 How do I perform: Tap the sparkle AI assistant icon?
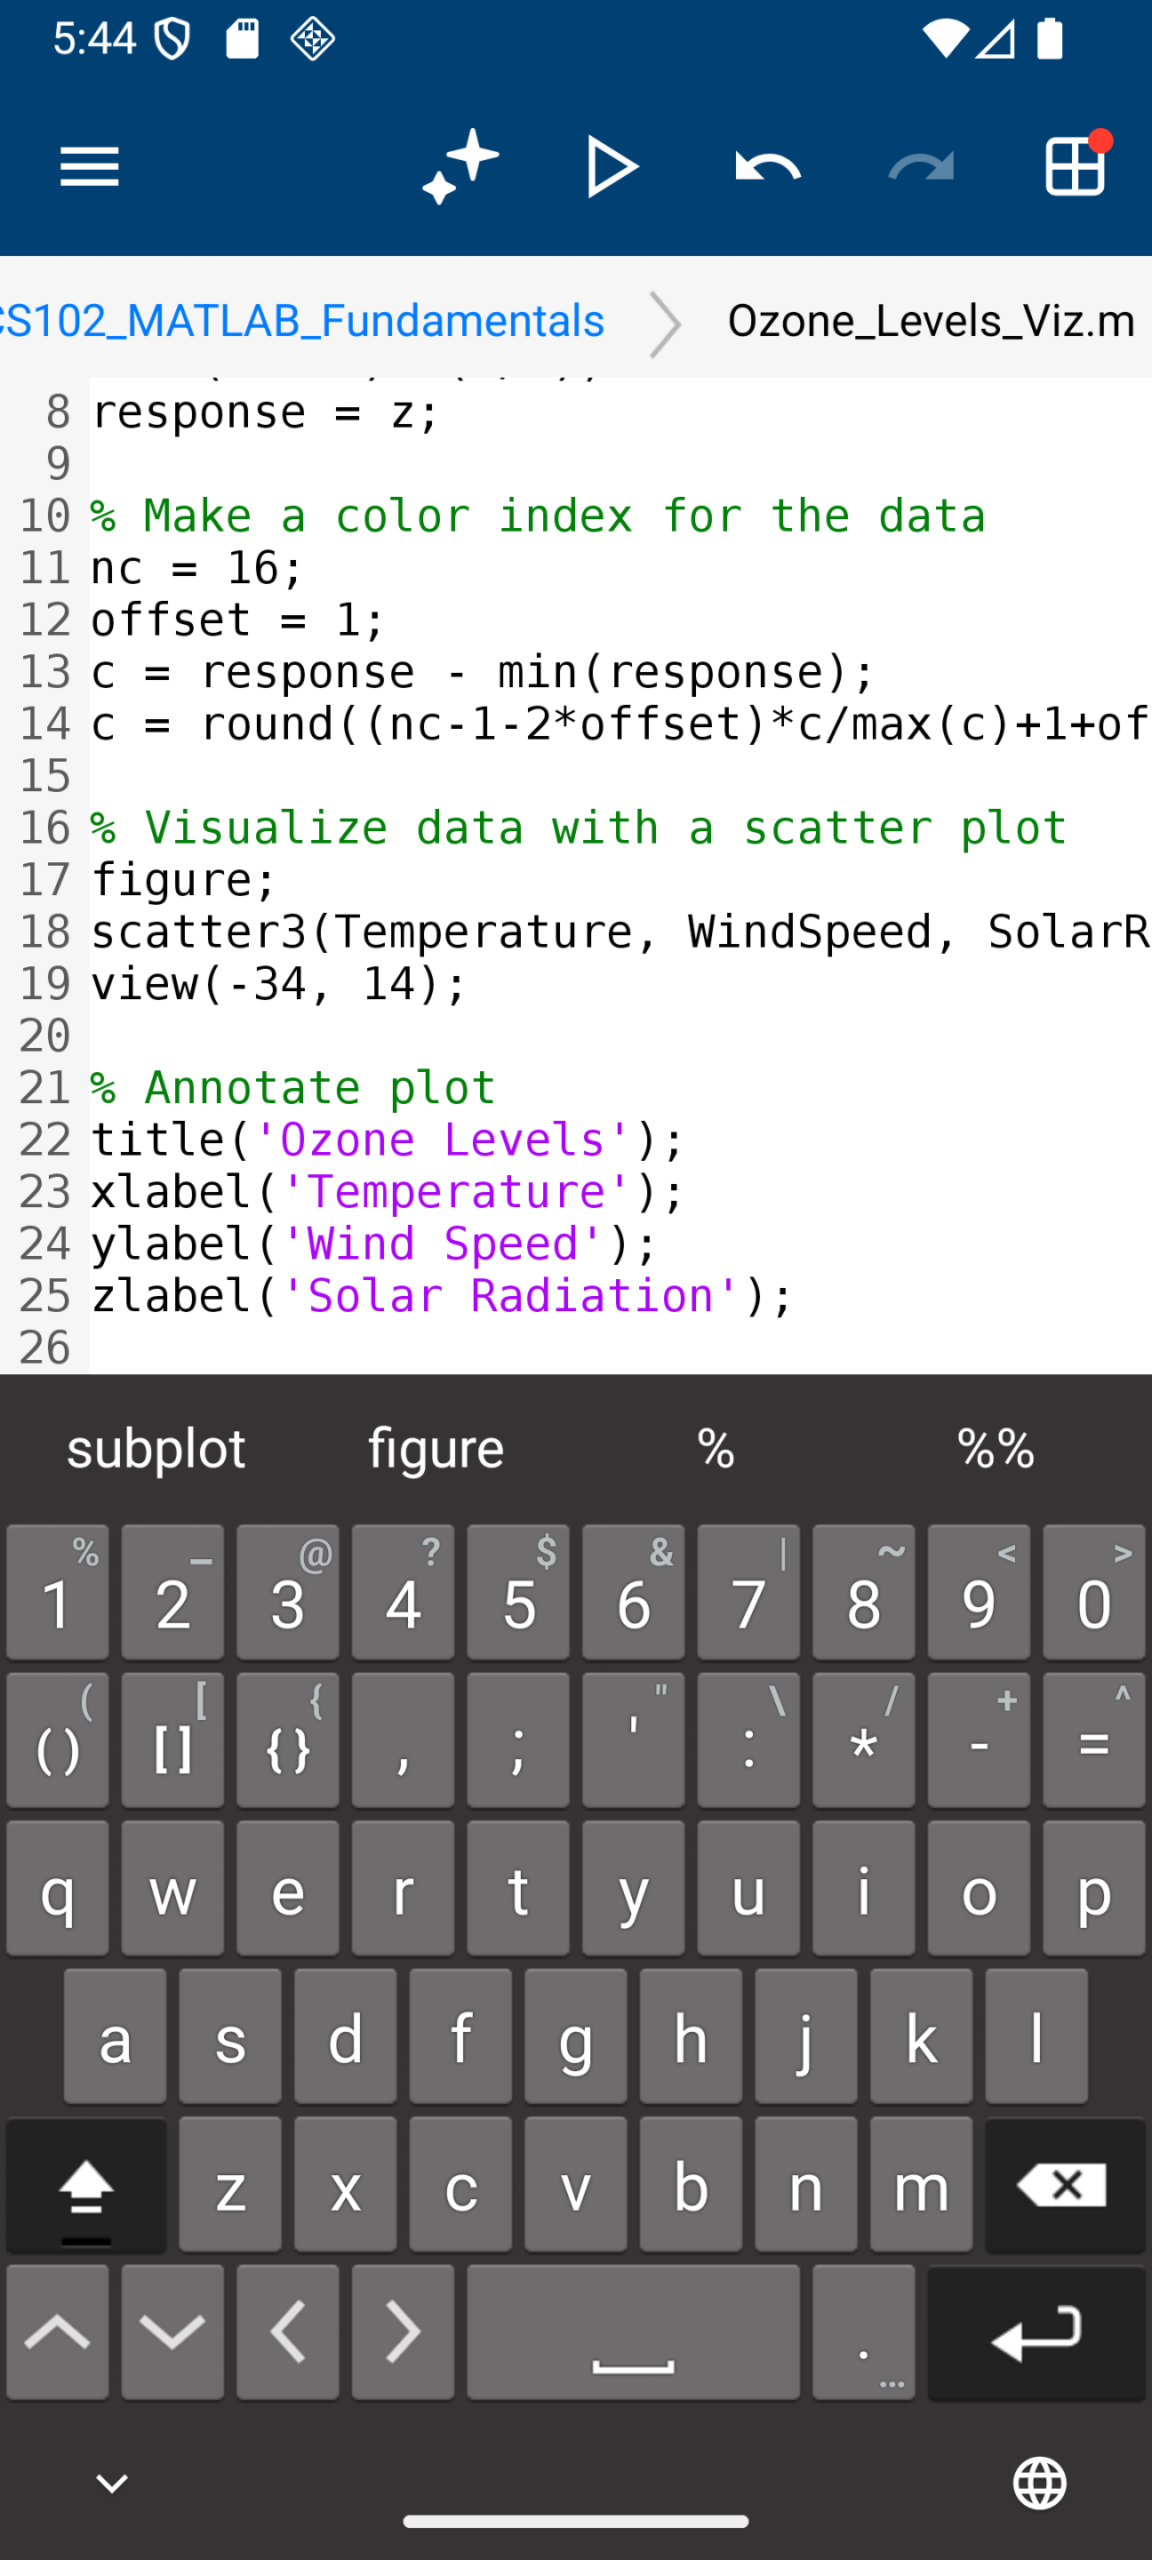point(460,166)
